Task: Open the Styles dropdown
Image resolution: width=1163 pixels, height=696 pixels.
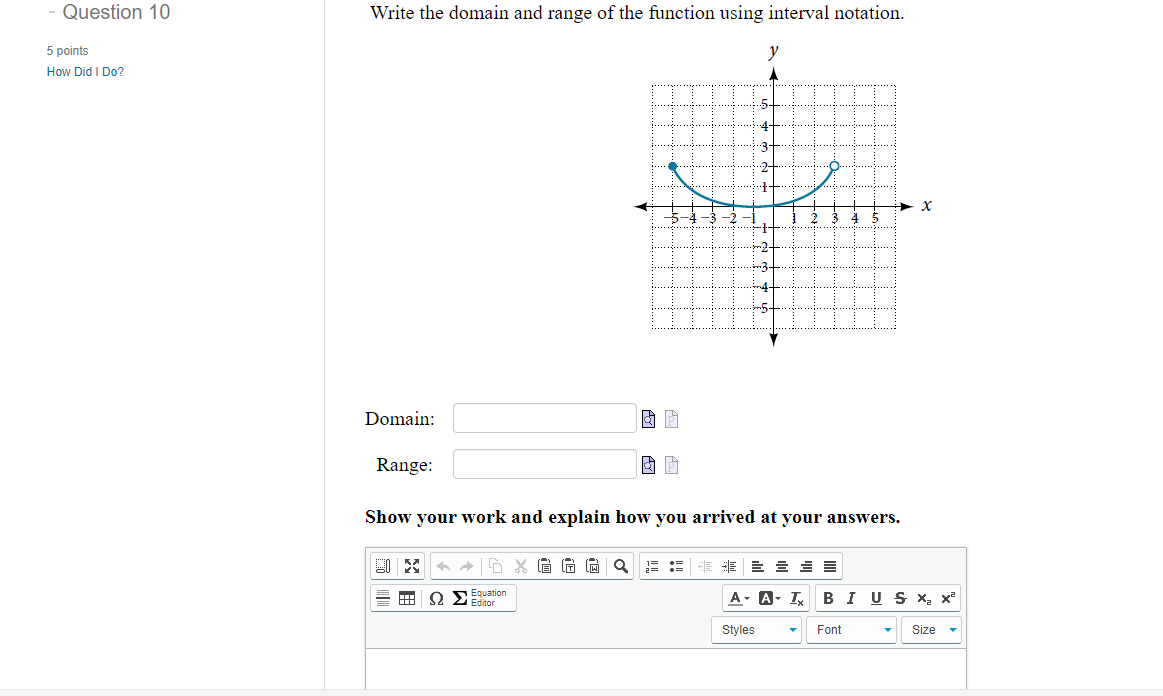Action: coord(755,630)
